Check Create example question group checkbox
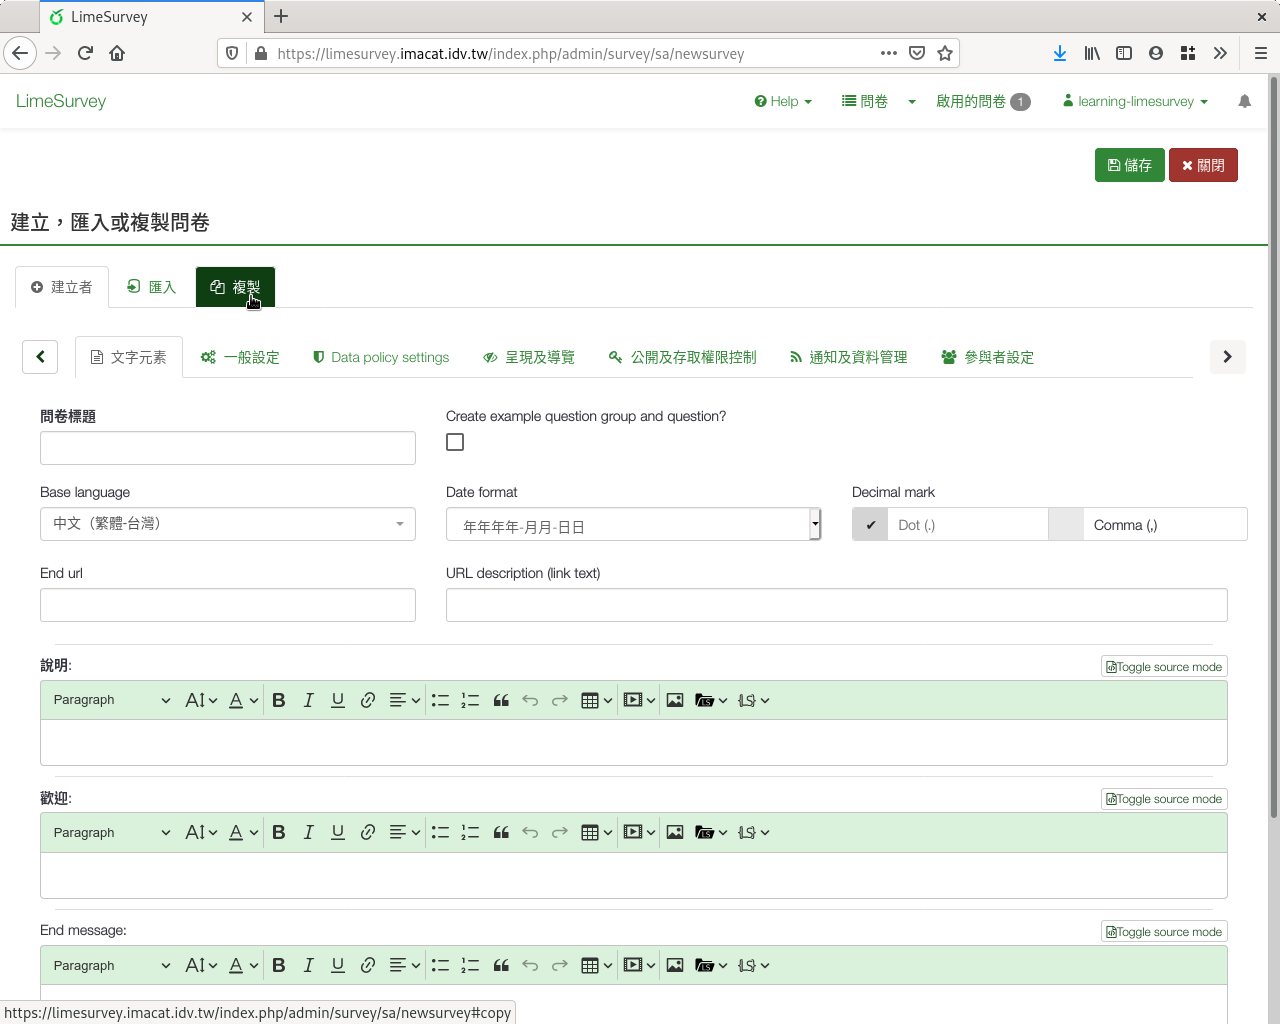This screenshot has width=1280, height=1024. pos(455,442)
